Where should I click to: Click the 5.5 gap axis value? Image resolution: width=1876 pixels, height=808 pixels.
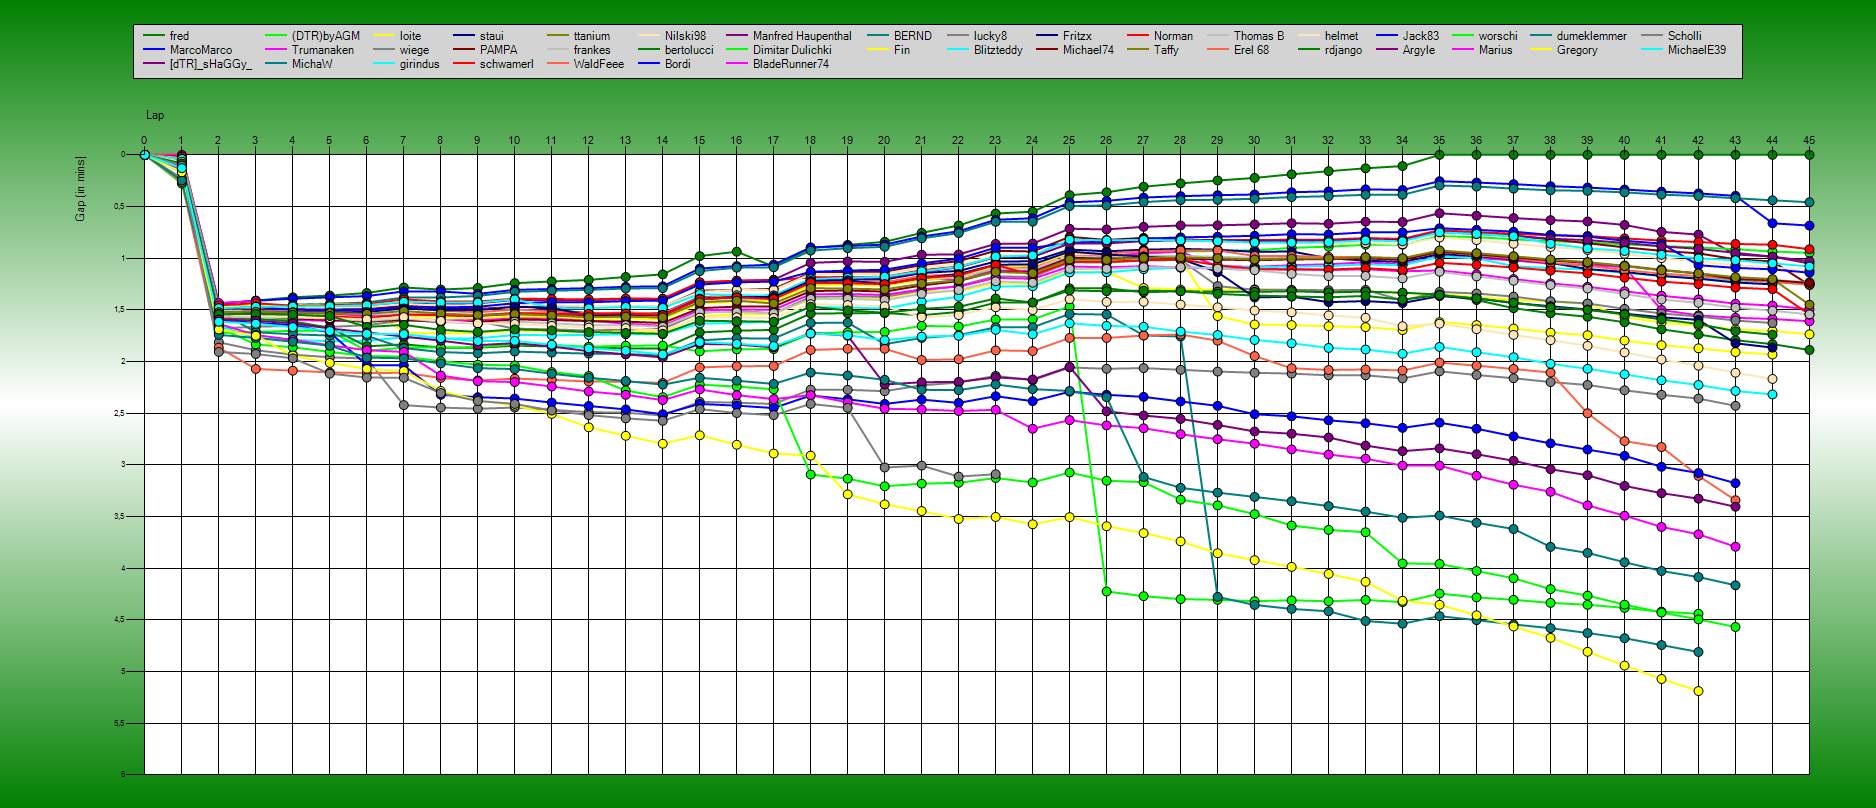119,723
